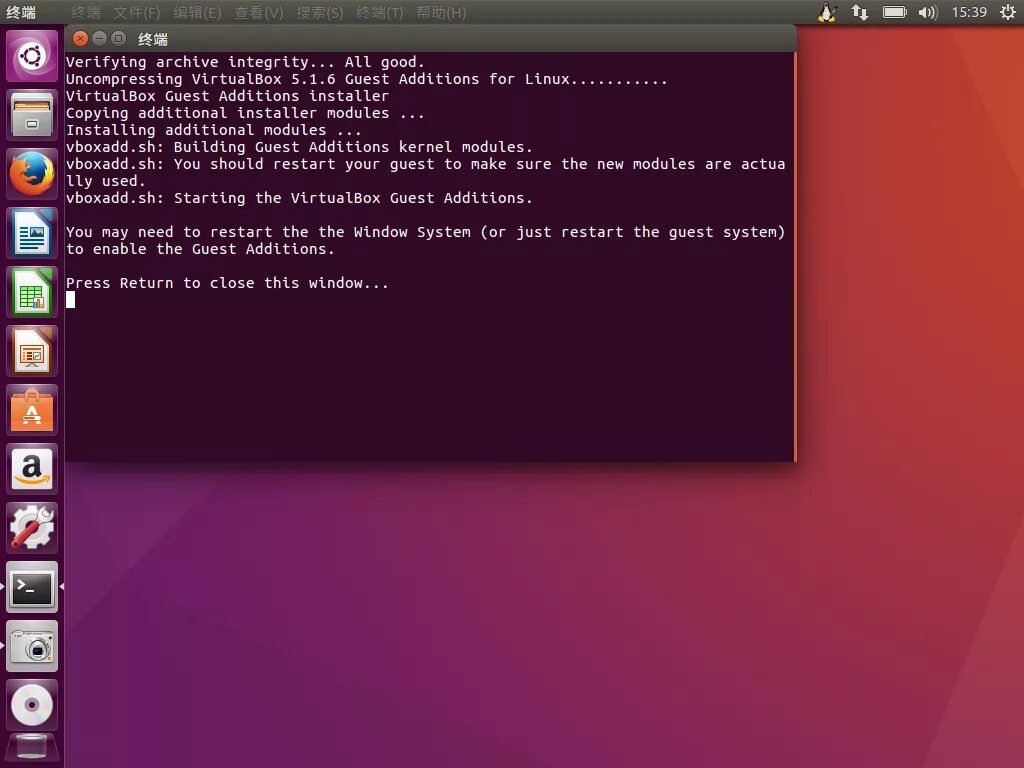Open the session gear menu
Viewport: 1024px width, 768px height.
(x=1008, y=12)
